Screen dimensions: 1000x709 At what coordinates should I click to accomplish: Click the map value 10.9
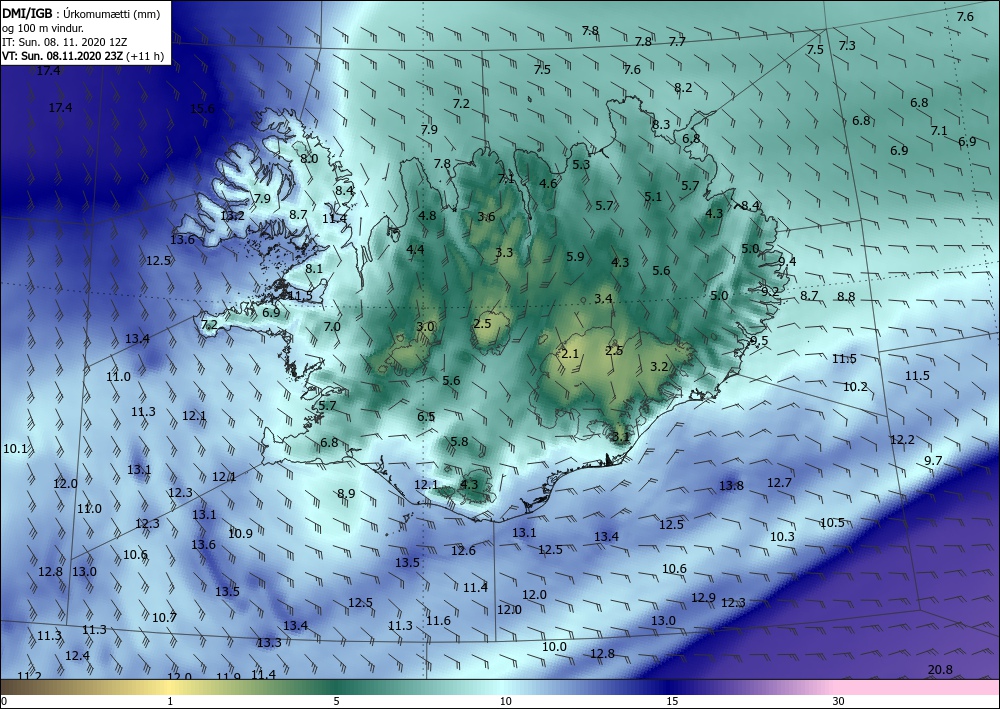coord(240,534)
